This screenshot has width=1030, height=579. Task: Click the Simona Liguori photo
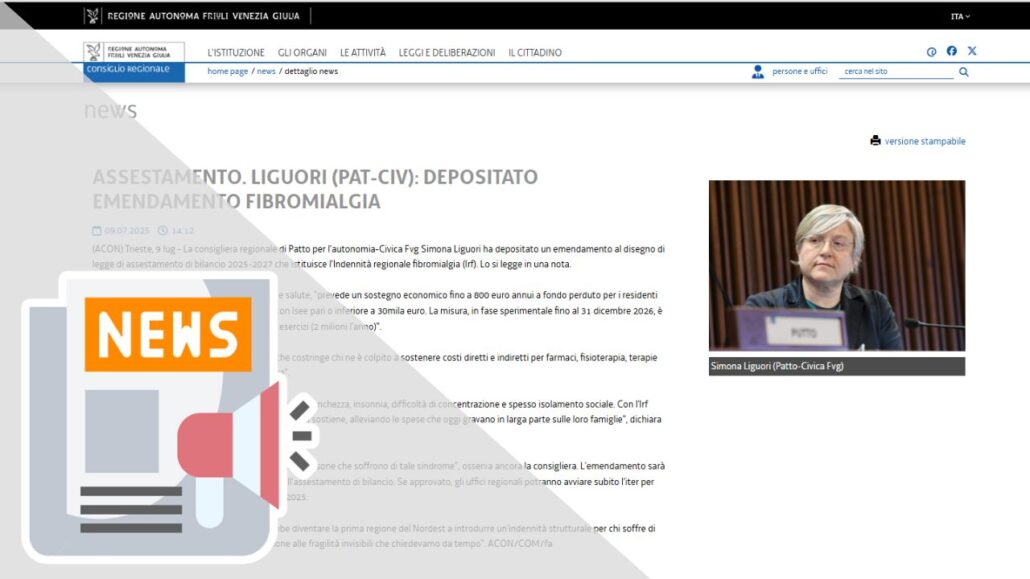(x=837, y=265)
